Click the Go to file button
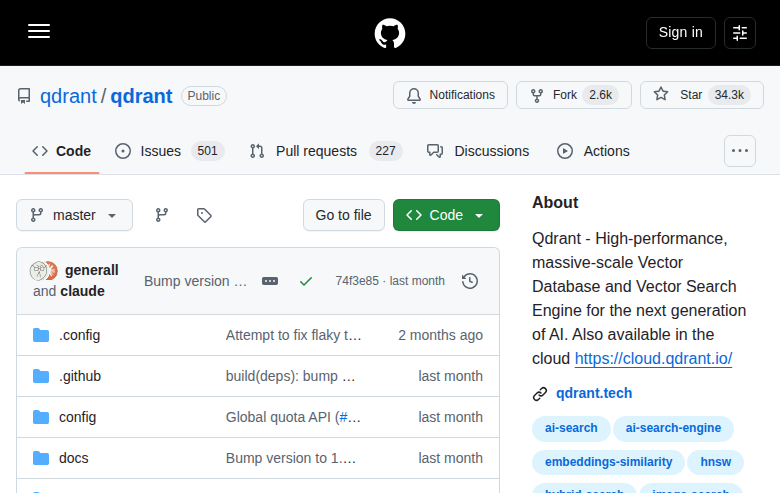This screenshot has width=780, height=493. (344, 215)
